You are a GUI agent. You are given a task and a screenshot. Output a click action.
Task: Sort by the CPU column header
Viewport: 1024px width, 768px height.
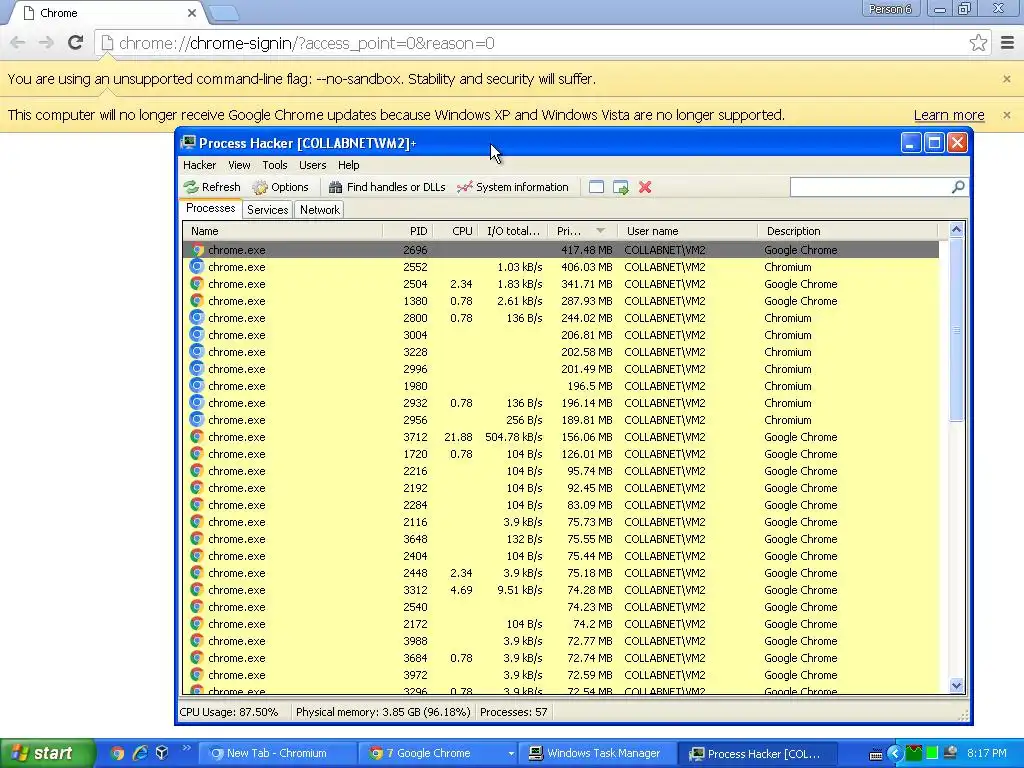pos(456,231)
